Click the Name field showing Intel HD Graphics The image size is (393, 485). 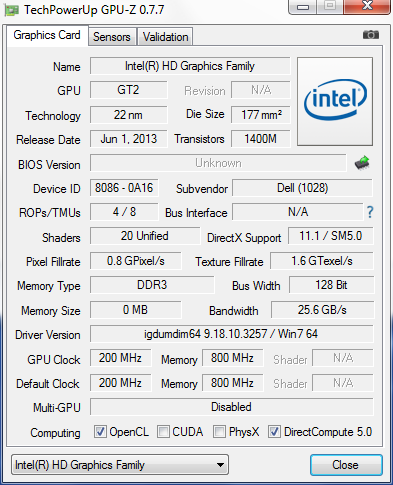[x=190, y=66]
